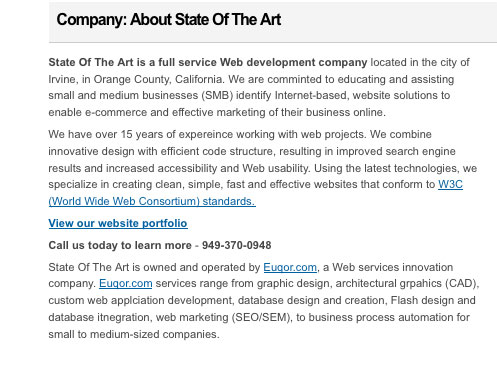The width and height of the screenshot is (497, 369).
Task: Visit Euqor.com link after 'operated by'
Action: click(x=290, y=267)
